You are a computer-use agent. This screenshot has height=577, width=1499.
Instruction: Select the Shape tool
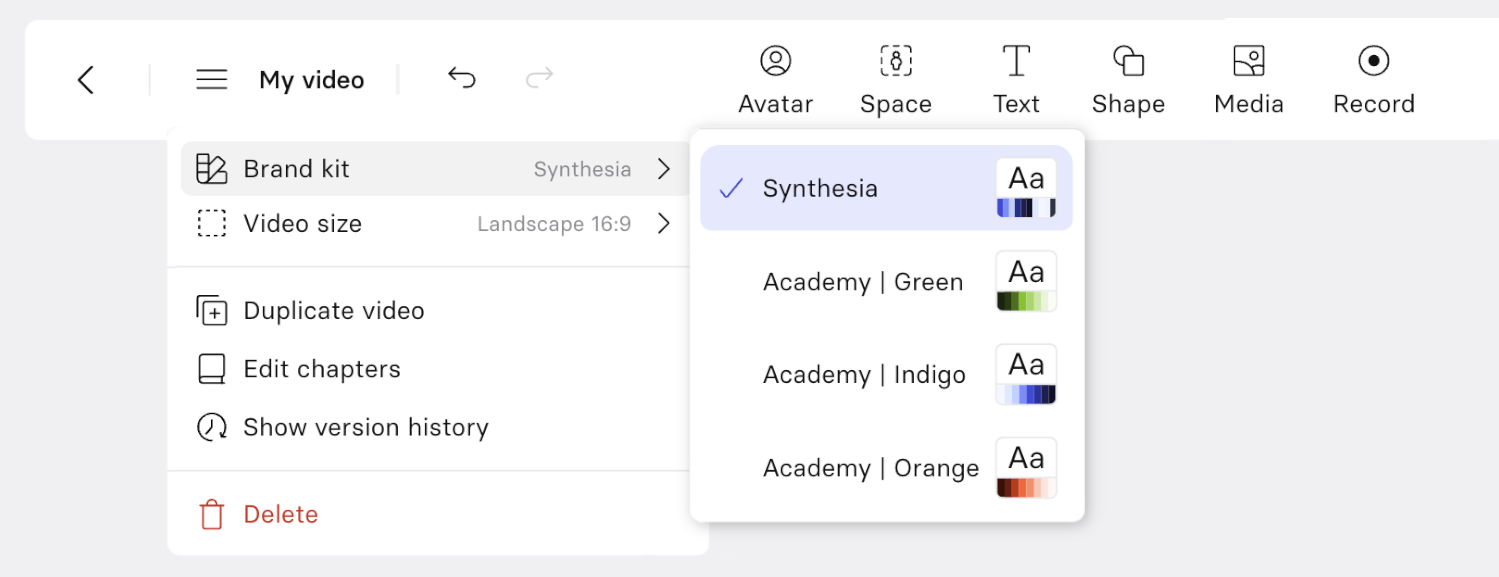pos(1128,80)
